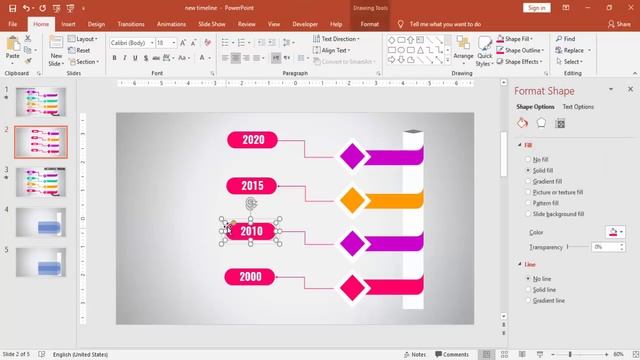This screenshot has width=640, height=360.
Task: Toggle Italic formatting
Action: point(124,58)
